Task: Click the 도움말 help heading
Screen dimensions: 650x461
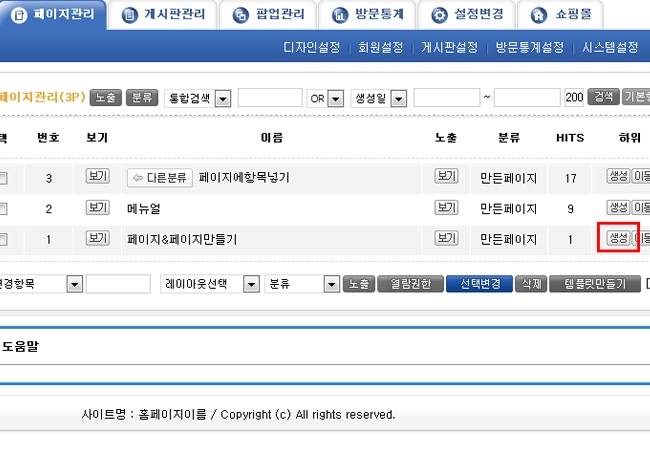Action: click(20, 346)
